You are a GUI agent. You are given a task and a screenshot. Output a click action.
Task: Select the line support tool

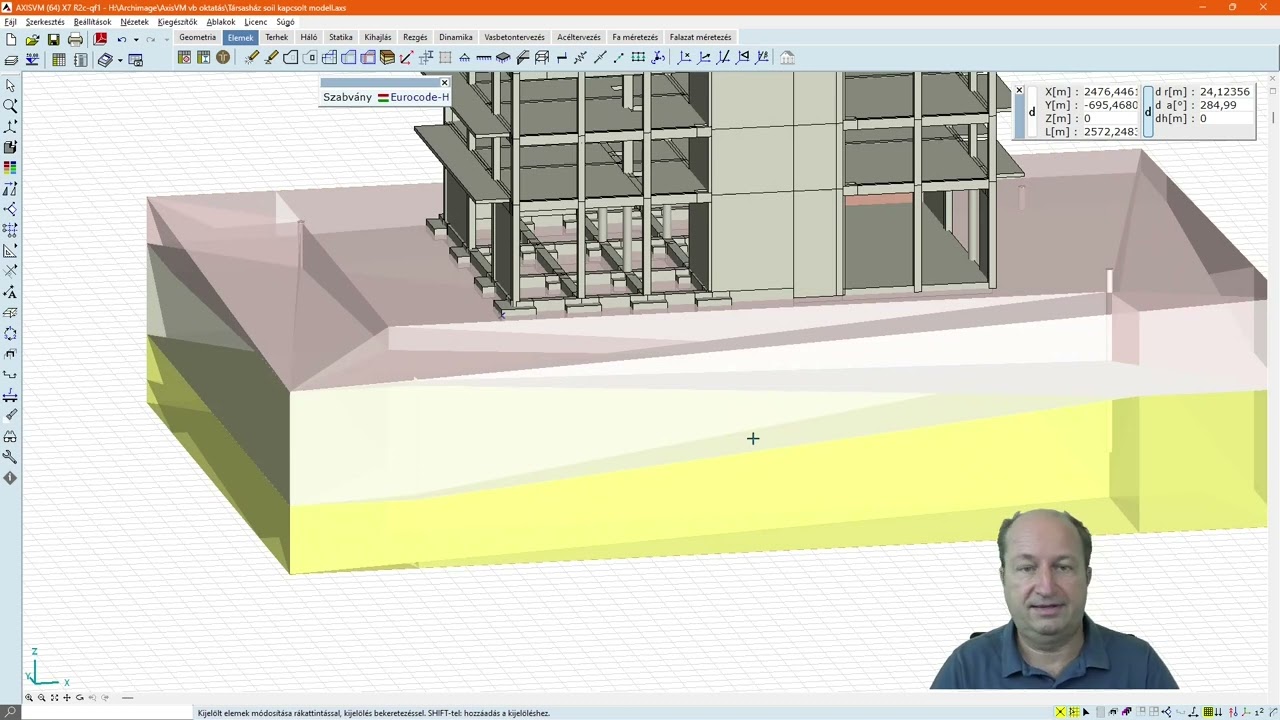[484, 58]
